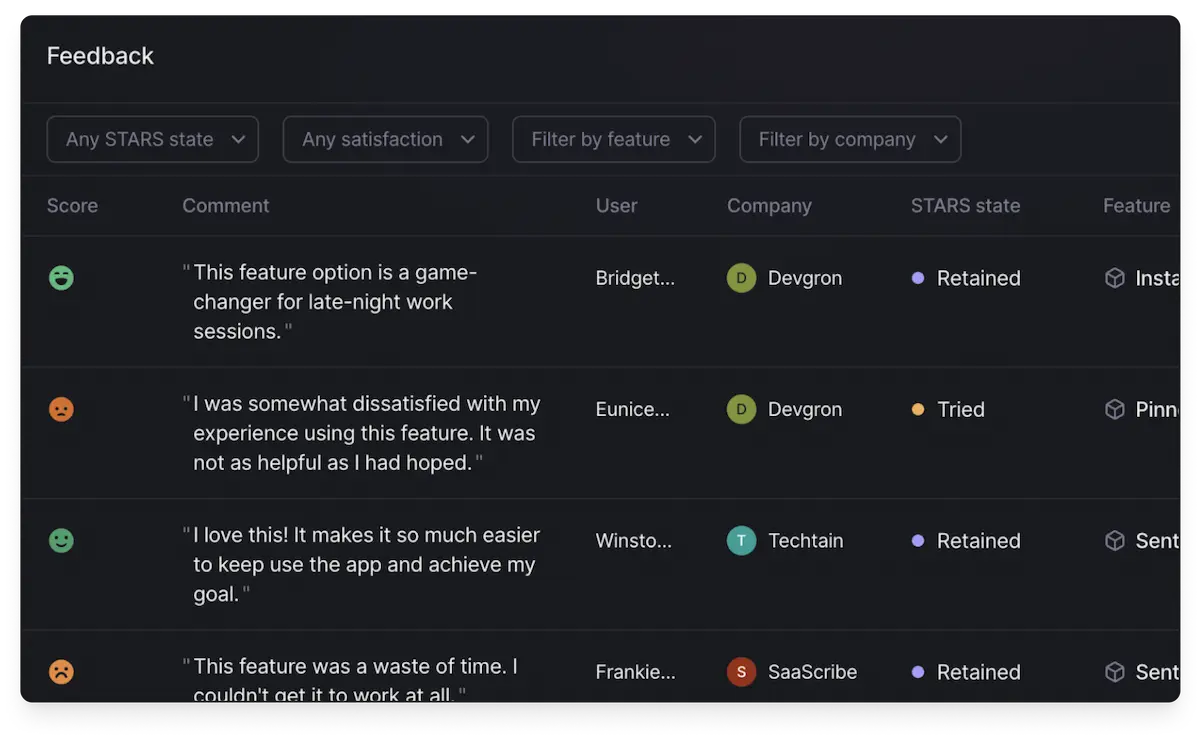Click the laughing green emoji score icon
Viewport: 1200px width, 739px height.
(61, 278)
